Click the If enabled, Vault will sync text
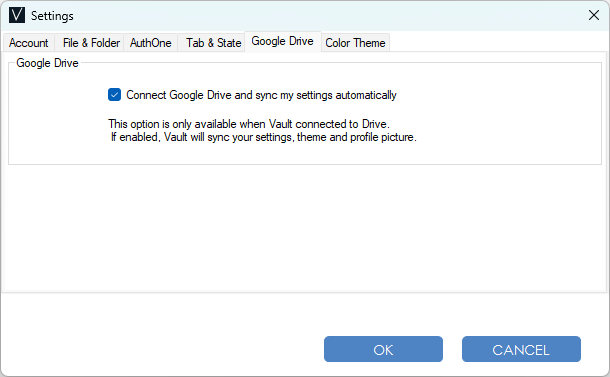The height and width of the screenshot is (377, 610). coord(263,137)
